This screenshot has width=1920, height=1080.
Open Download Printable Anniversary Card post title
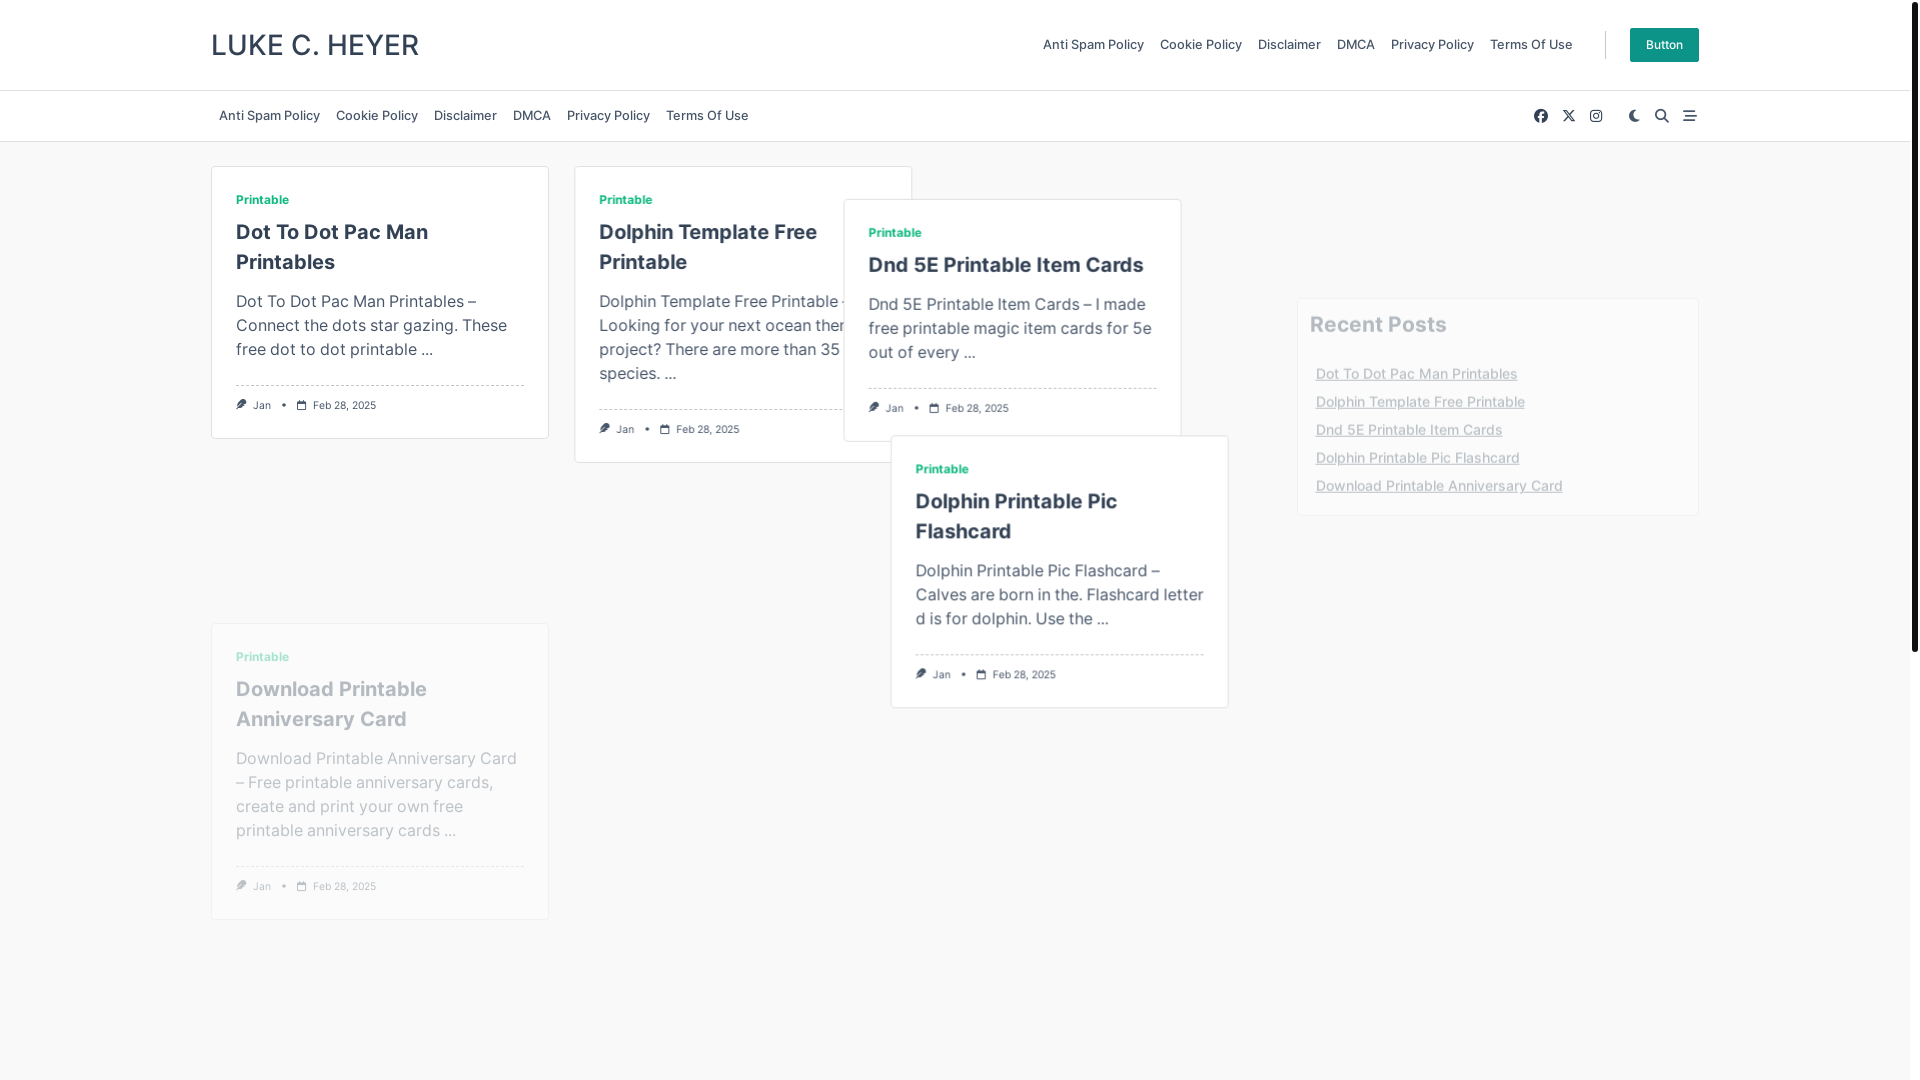[x=331, y=704]
